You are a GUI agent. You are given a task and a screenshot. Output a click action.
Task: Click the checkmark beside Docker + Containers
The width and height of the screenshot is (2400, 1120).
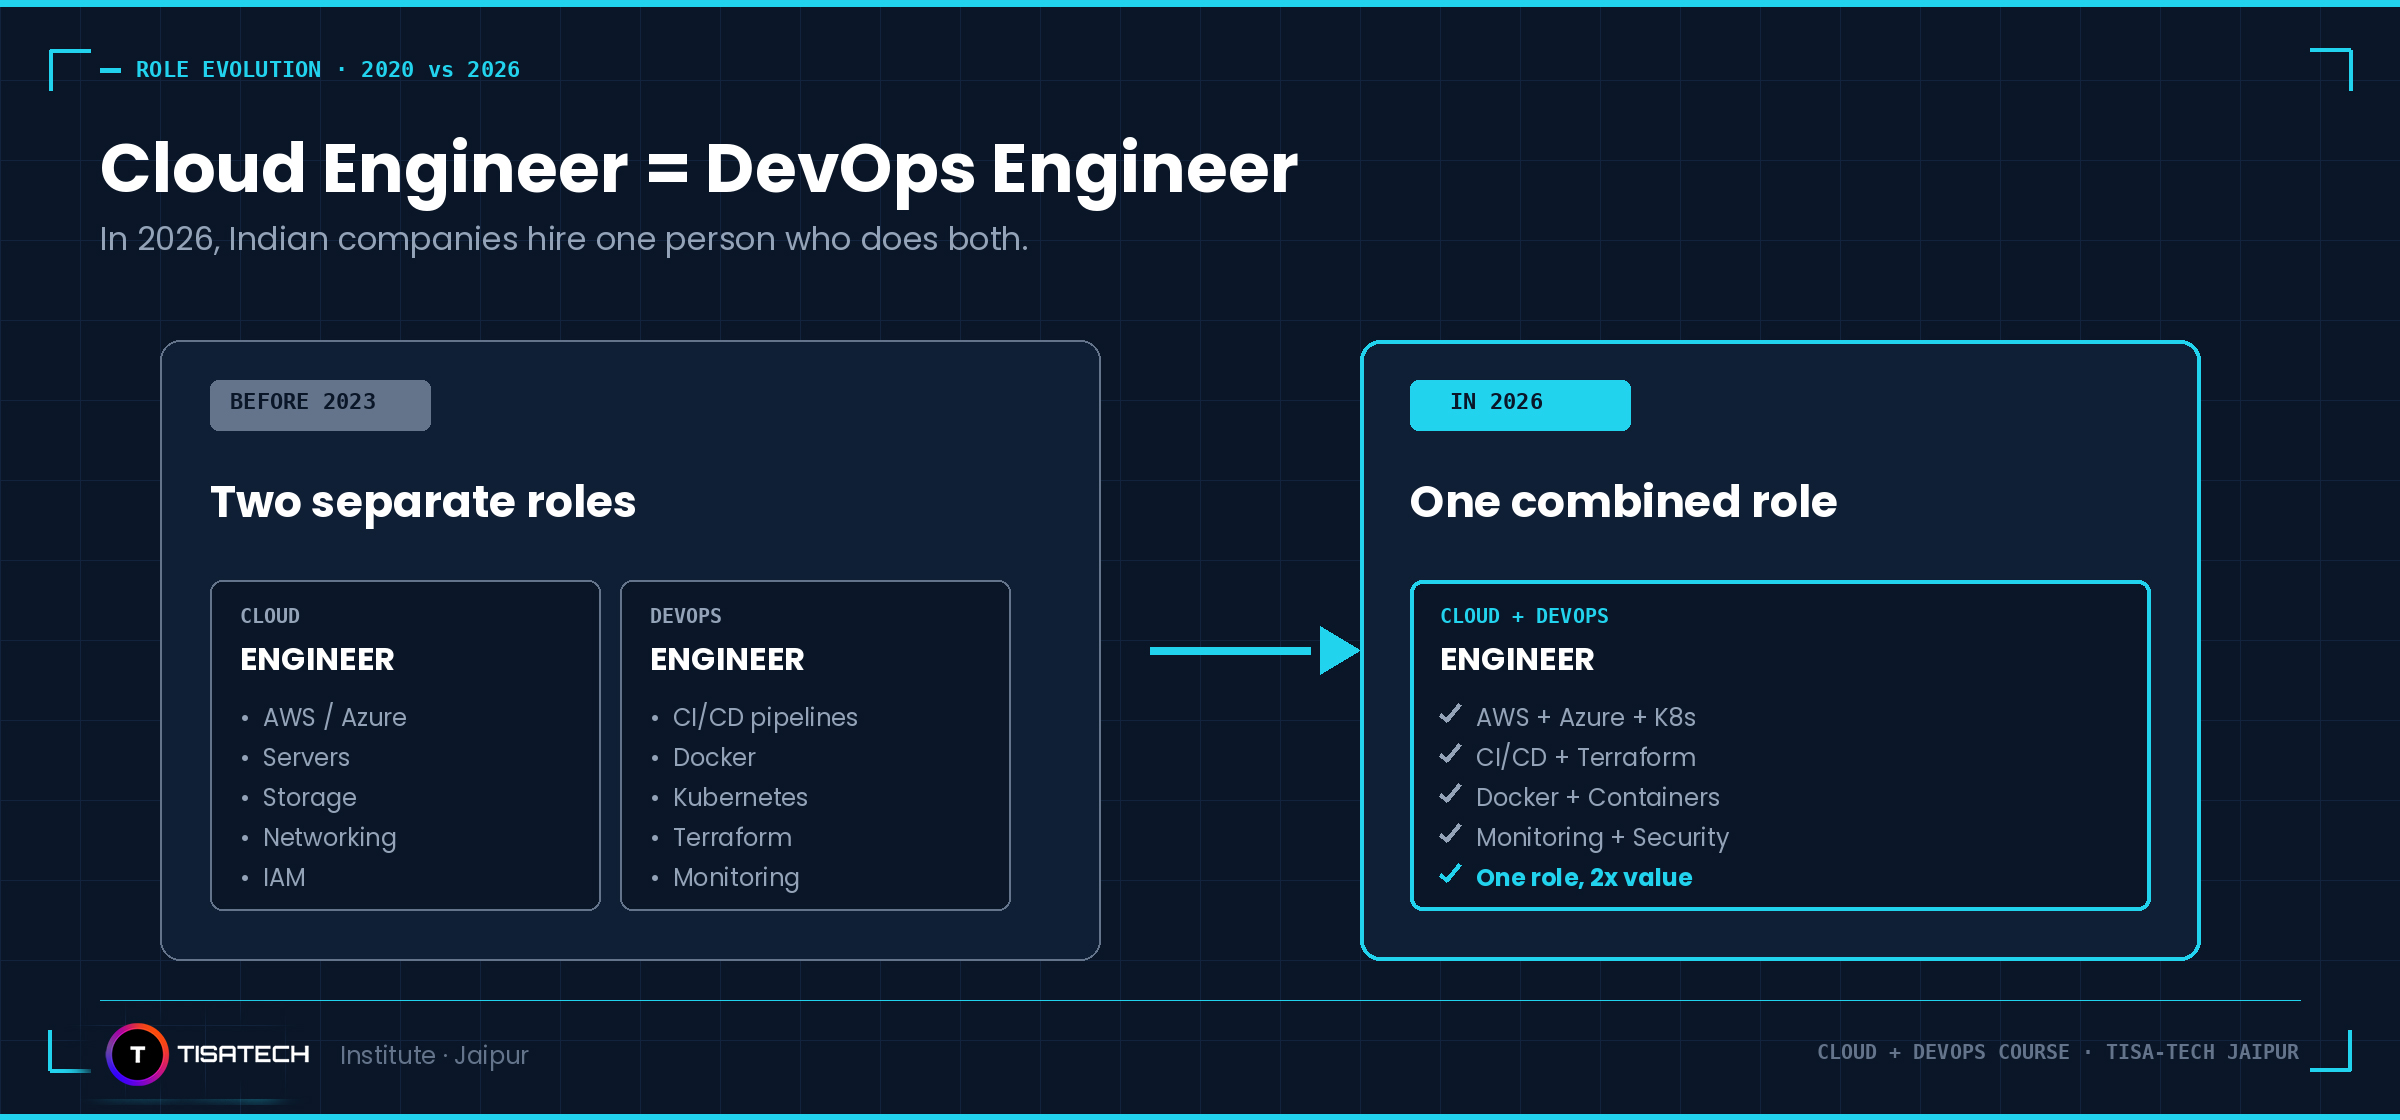pyautogui.click(x=1451, y=794)
